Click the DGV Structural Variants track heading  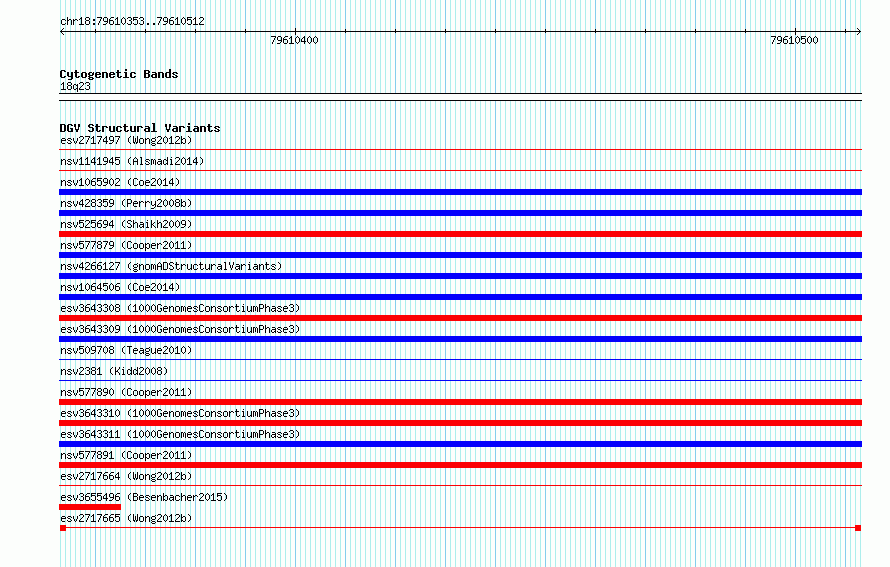coord(140,128)
